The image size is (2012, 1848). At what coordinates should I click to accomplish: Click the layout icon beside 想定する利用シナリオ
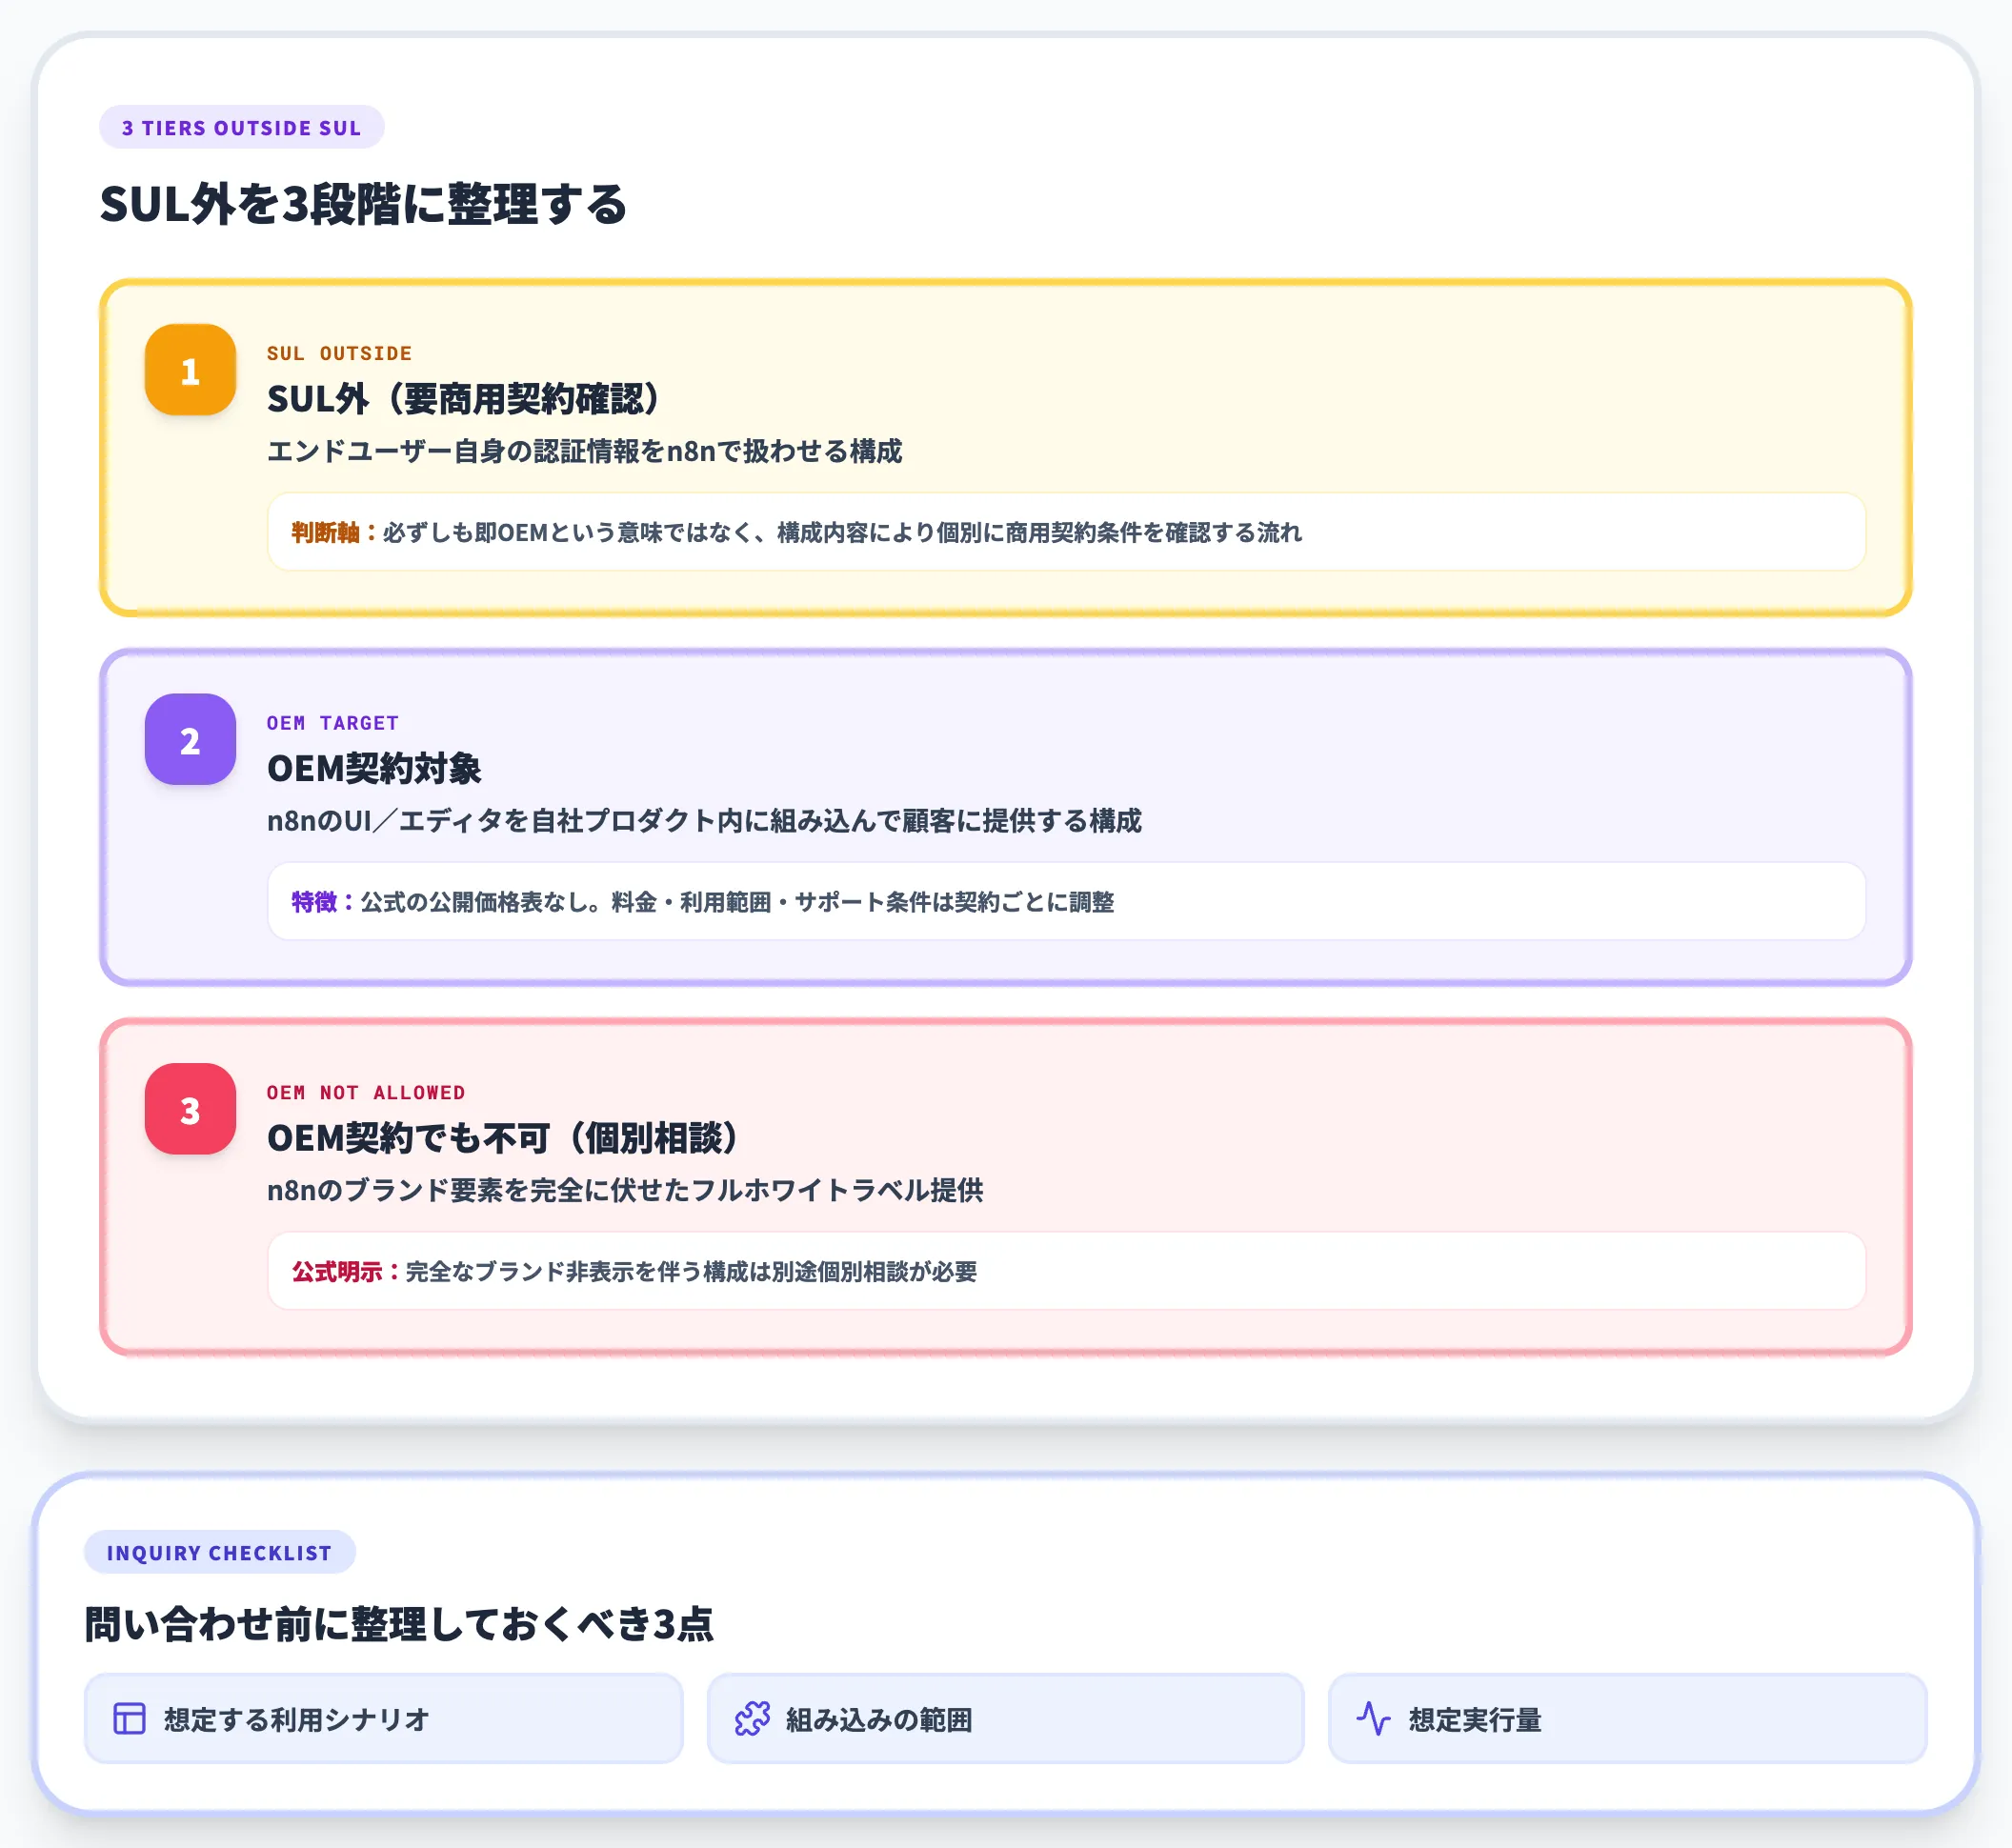[x=130, y=1719]
